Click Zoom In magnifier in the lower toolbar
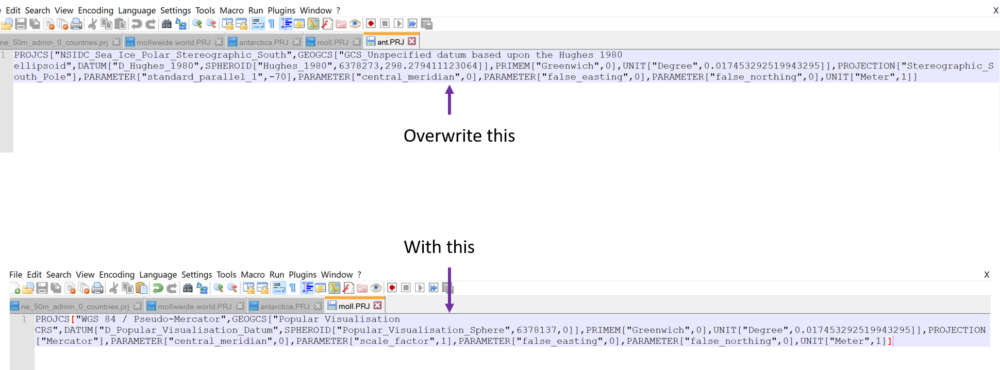Image resolution: width=1000 pixels, height=370 pixels. click(x=219, y=288)
